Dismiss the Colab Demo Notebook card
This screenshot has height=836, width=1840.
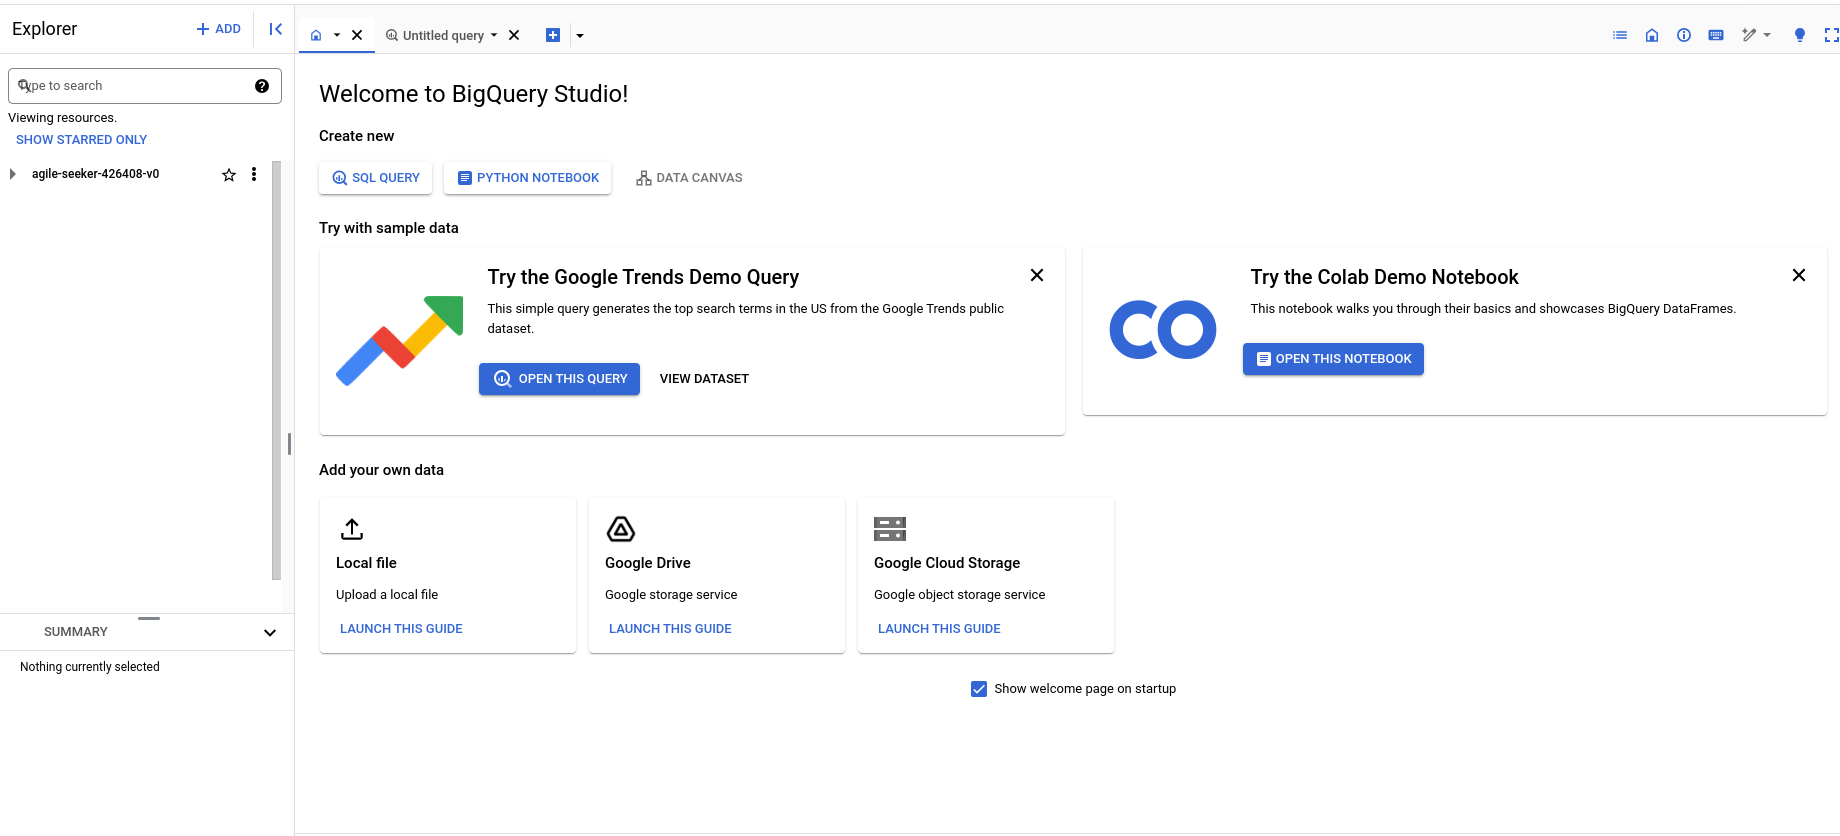coord(1799,275)
